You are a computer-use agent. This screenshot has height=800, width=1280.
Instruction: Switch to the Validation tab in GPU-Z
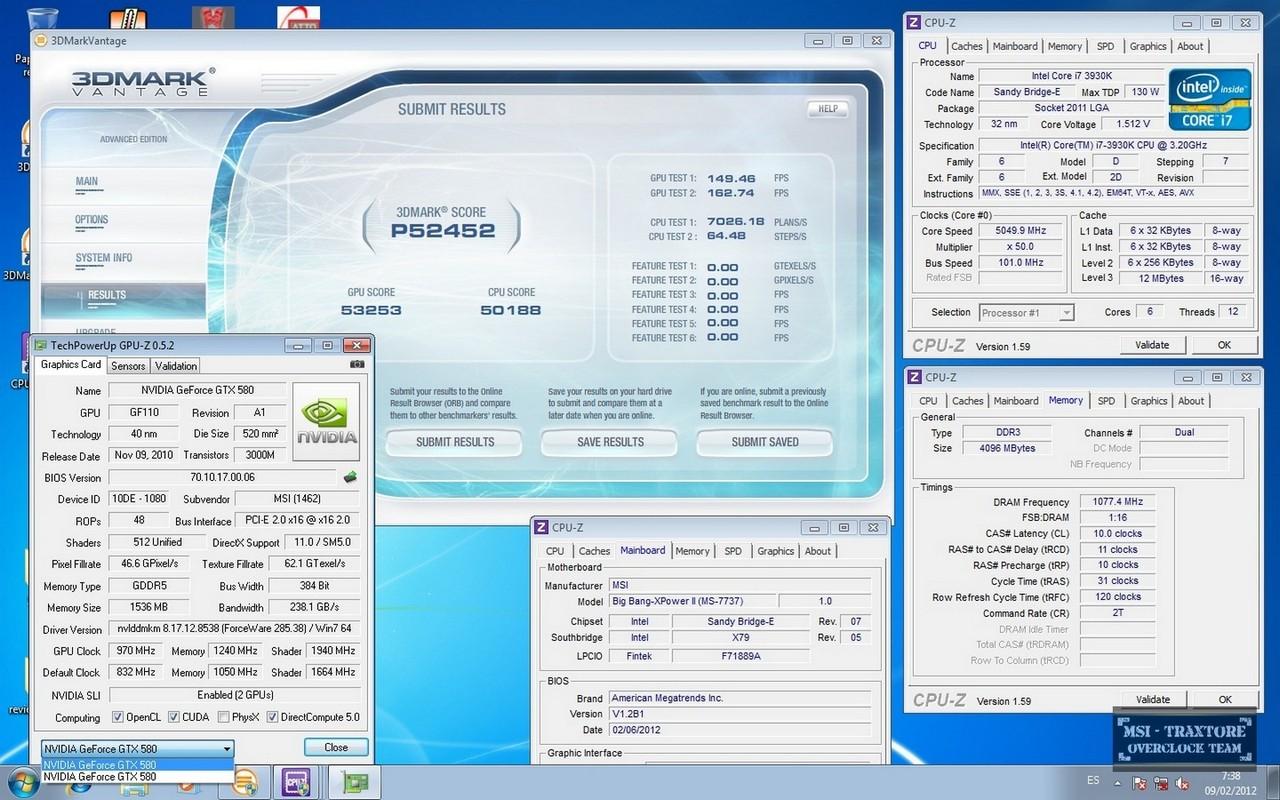point(176,366)
